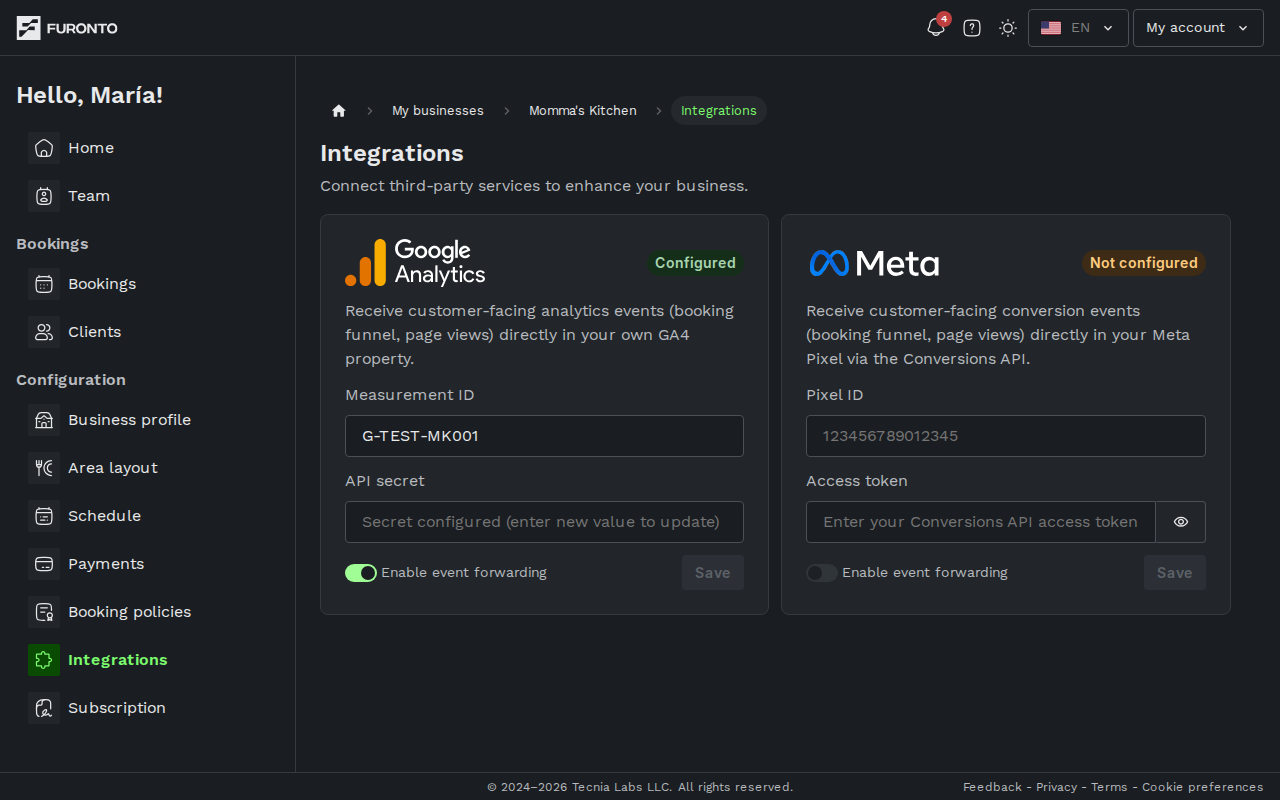
Task: Click the Schedule calendar icon
Action: click(44, 516)
